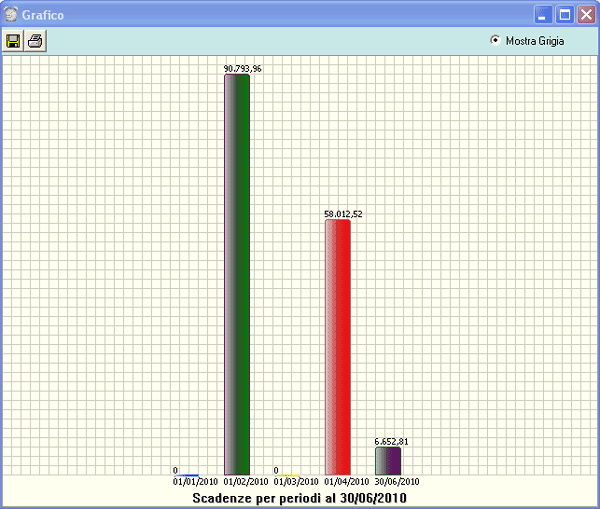Click the printer icon to print chart
600x509 pixels.
click(x=35, y=41)
